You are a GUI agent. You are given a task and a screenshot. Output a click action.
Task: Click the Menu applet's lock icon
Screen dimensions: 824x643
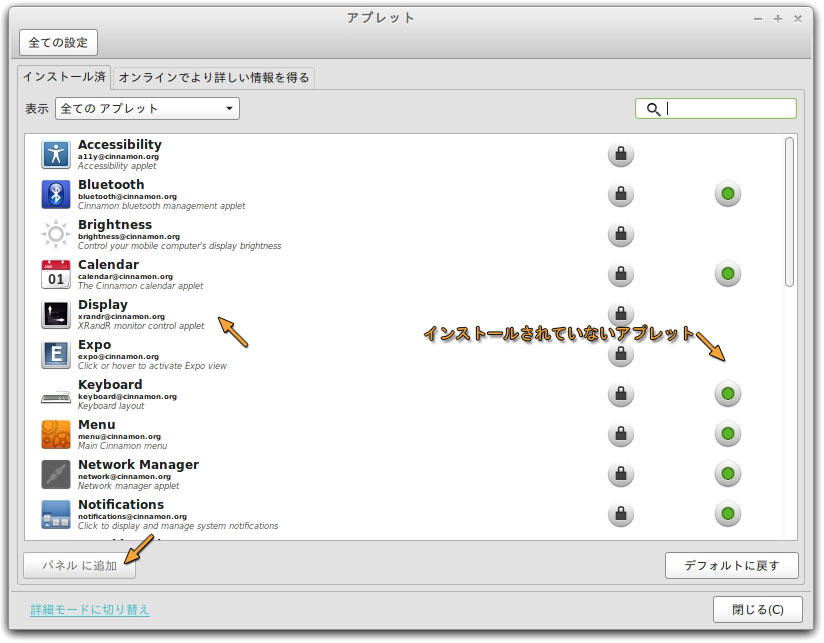621,434
